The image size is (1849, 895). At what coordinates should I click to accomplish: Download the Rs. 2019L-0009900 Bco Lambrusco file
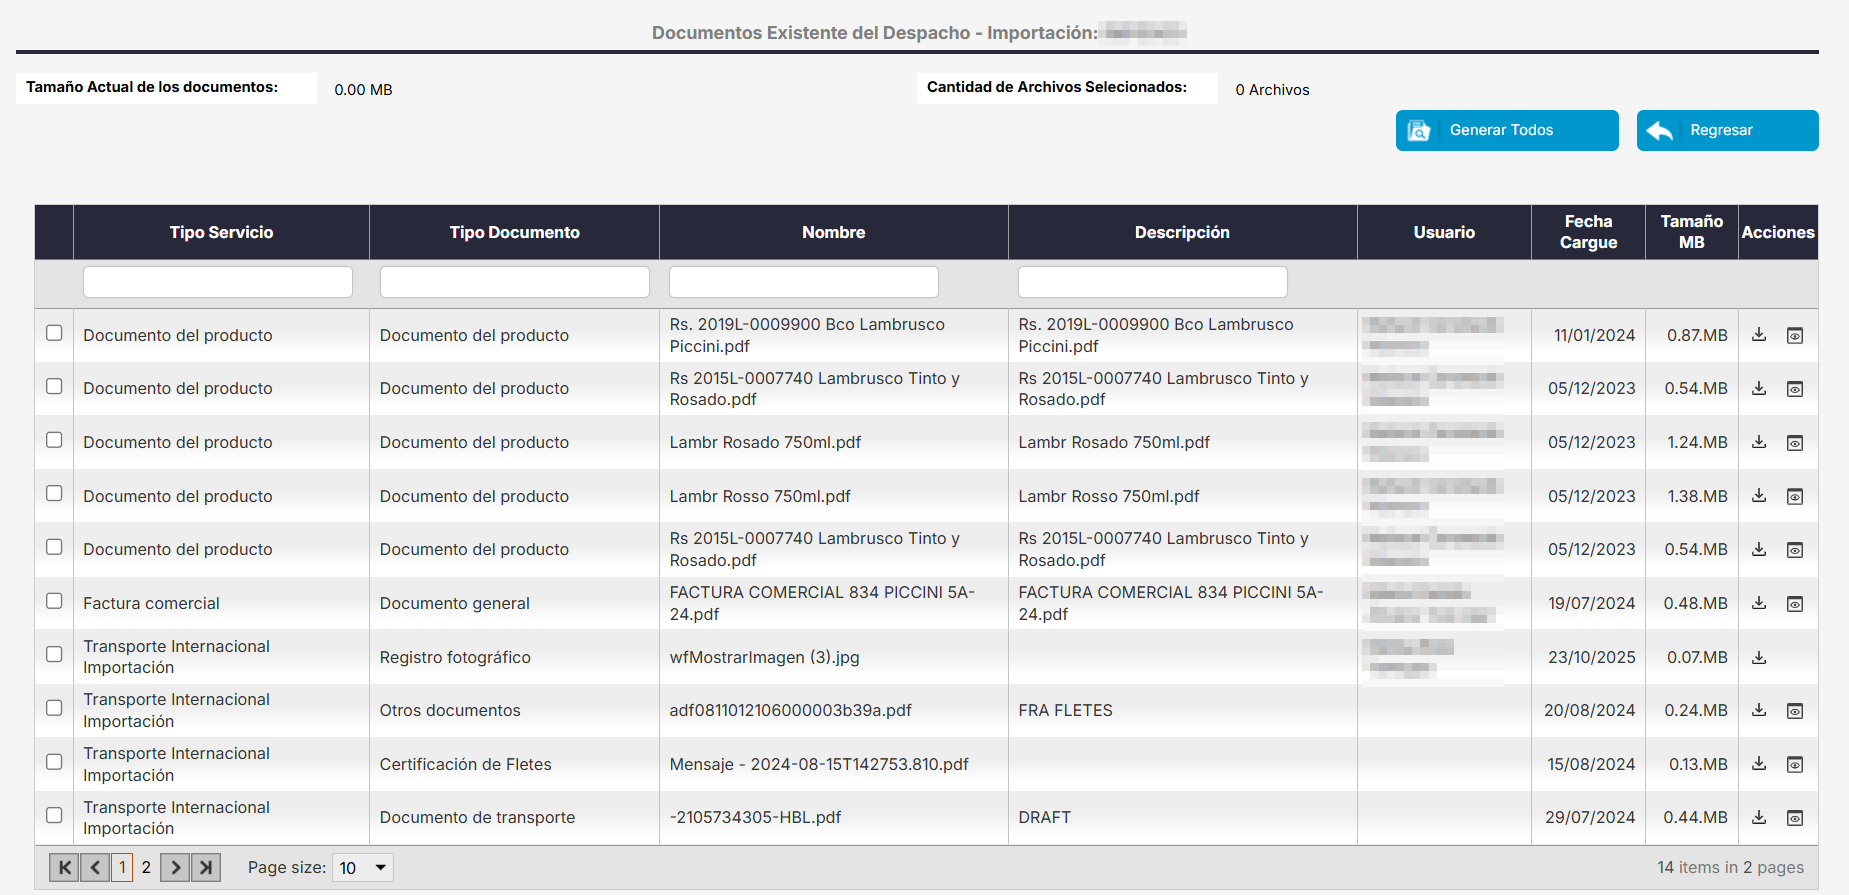[x=1759, y=335]
